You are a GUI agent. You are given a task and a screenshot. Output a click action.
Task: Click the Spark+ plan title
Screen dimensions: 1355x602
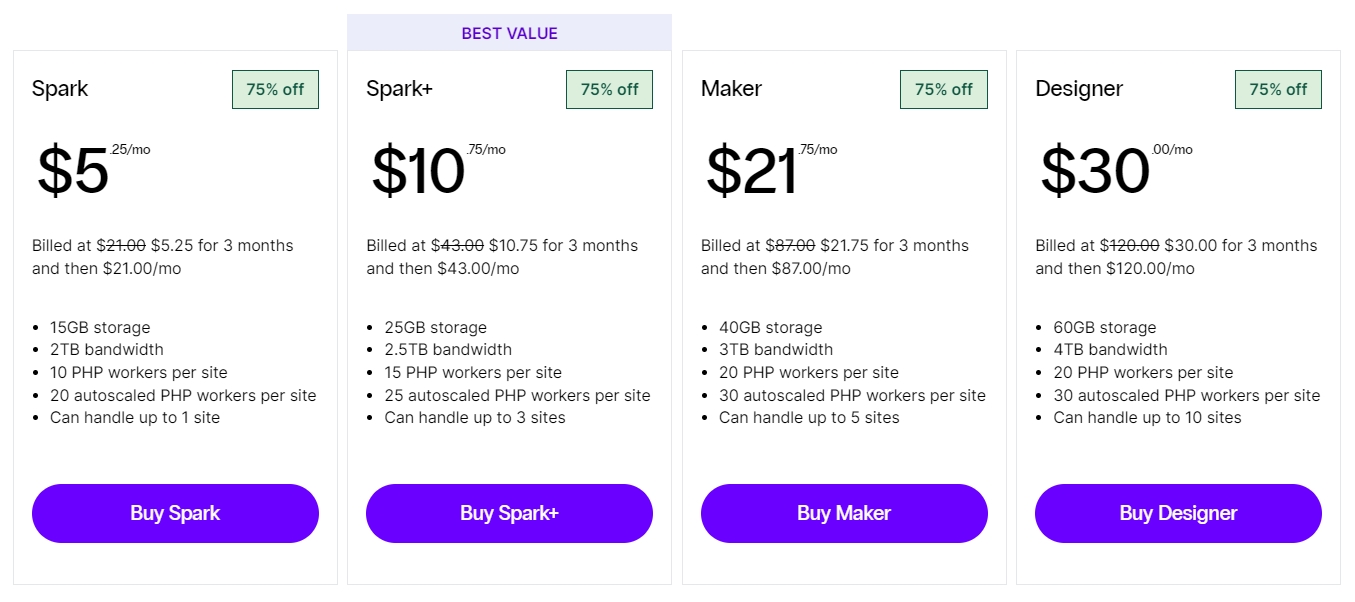pos(399,89)
